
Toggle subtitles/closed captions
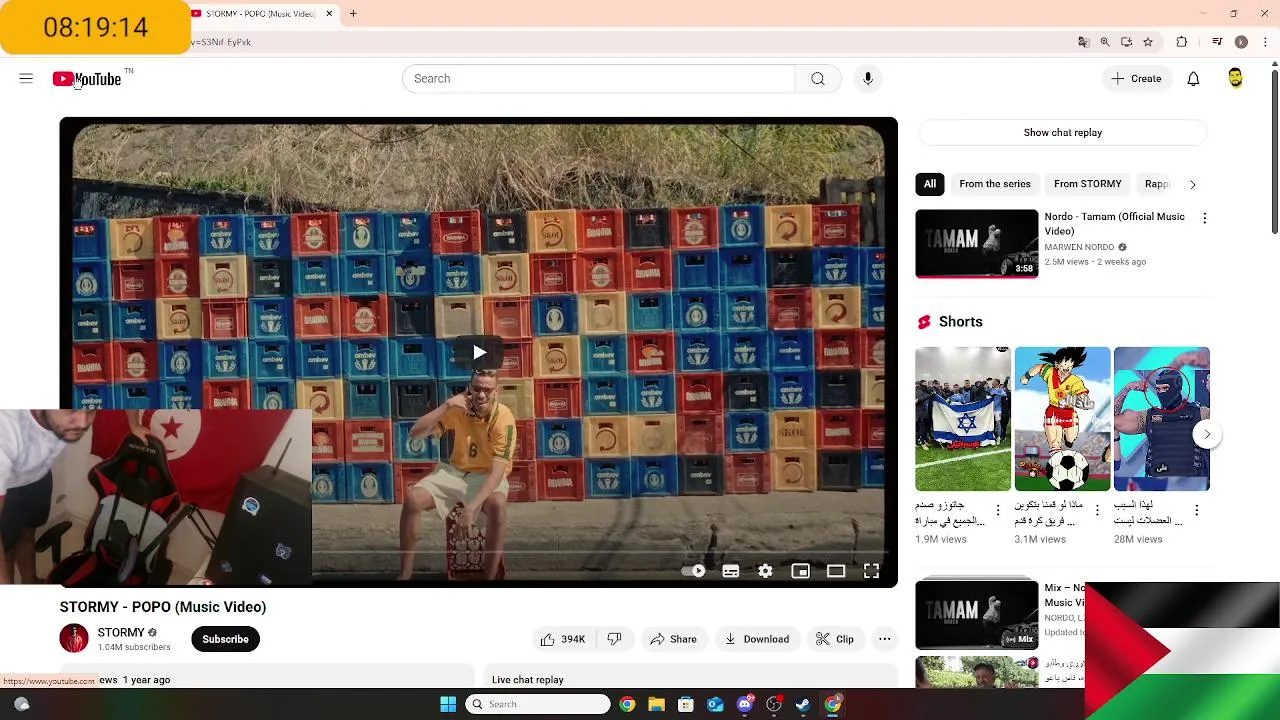(x=731, y=571)
